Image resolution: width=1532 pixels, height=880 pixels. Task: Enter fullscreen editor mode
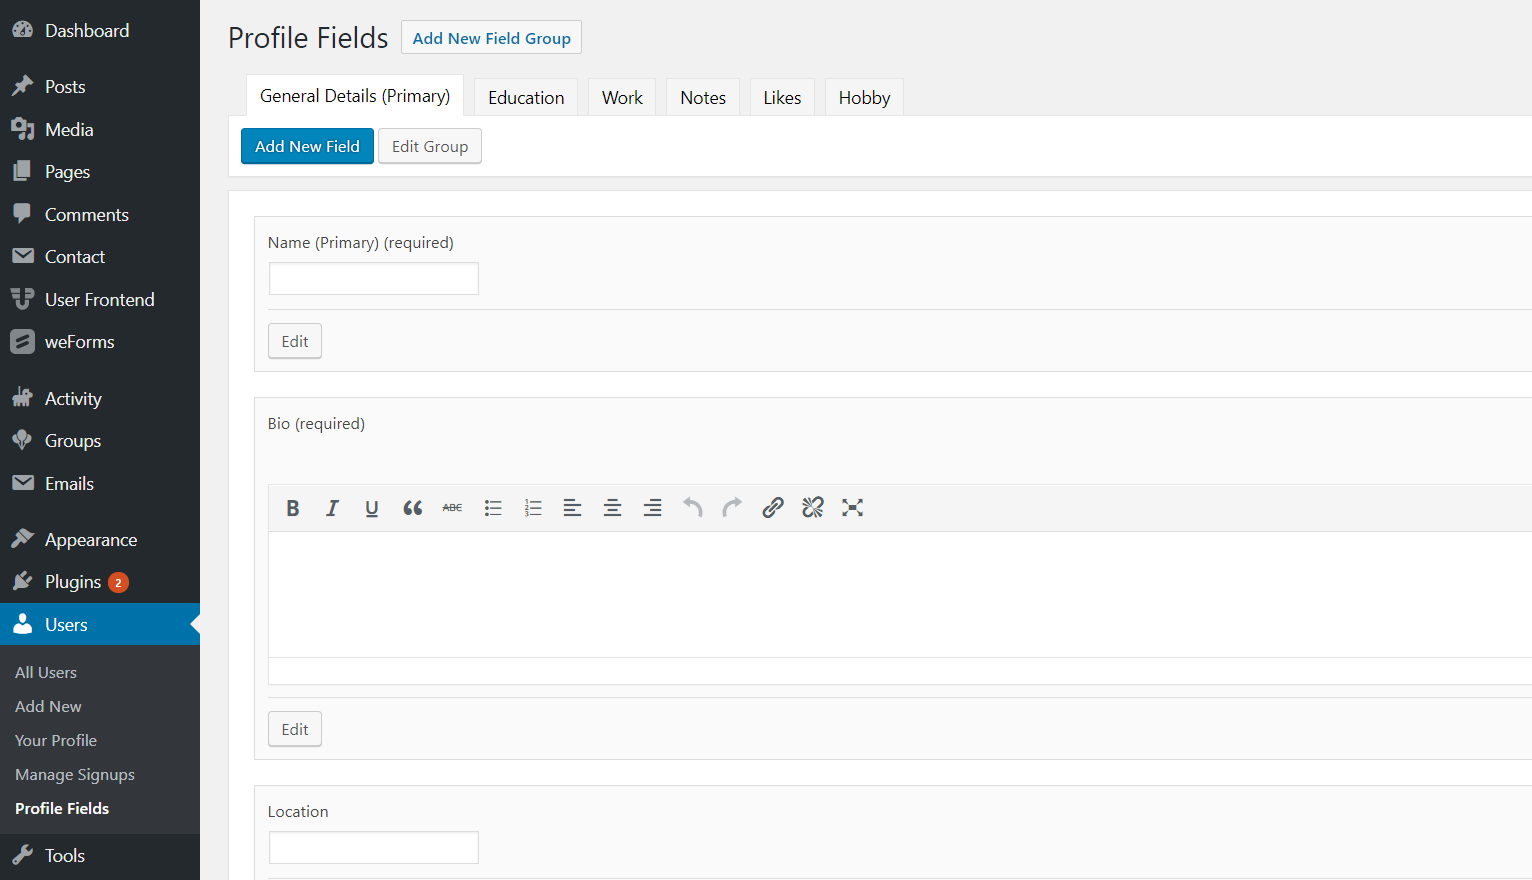(x=852, y=507)
